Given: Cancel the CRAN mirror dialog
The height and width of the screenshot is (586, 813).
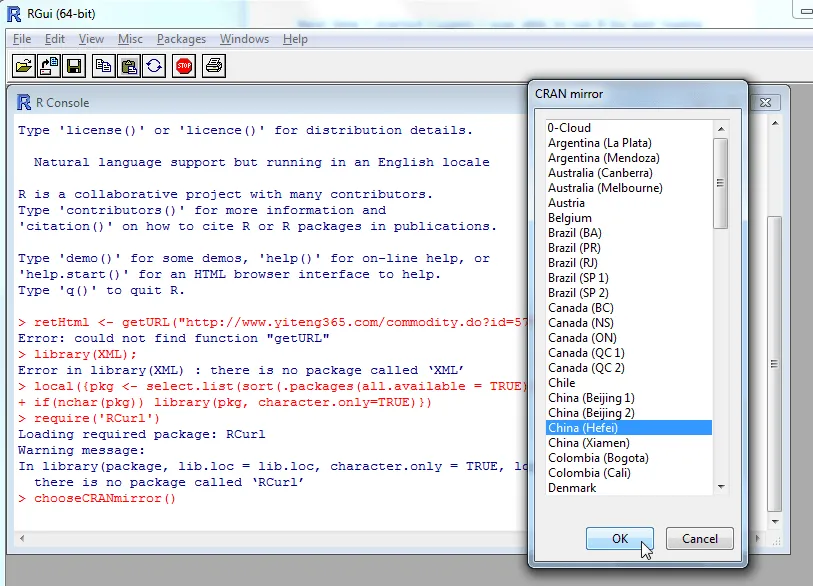Looking at the screenshot, I should 699,539.
